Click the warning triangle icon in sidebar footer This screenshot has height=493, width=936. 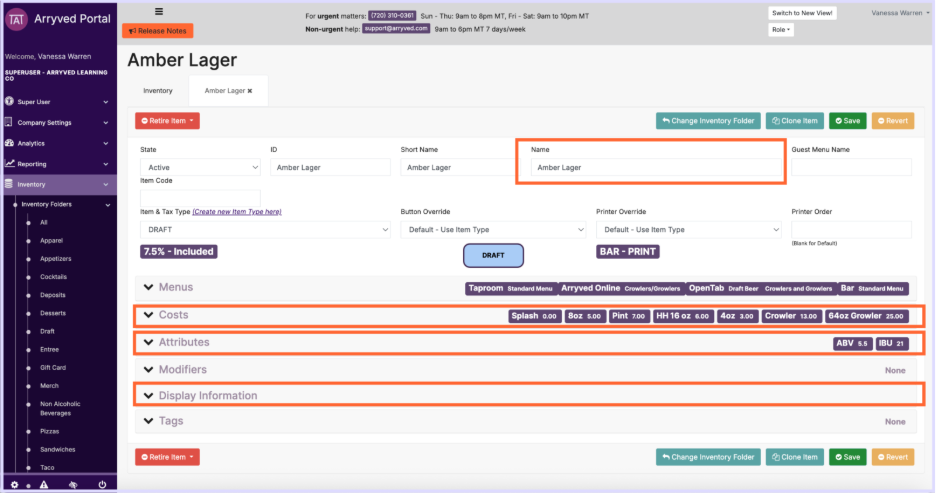(x=43, y=484)
